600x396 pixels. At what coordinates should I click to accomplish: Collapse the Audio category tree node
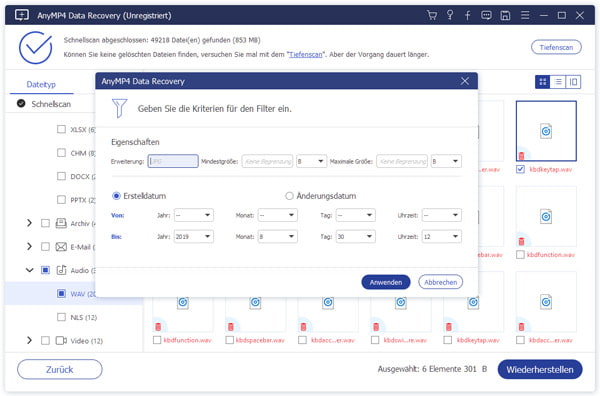[29, 270]
